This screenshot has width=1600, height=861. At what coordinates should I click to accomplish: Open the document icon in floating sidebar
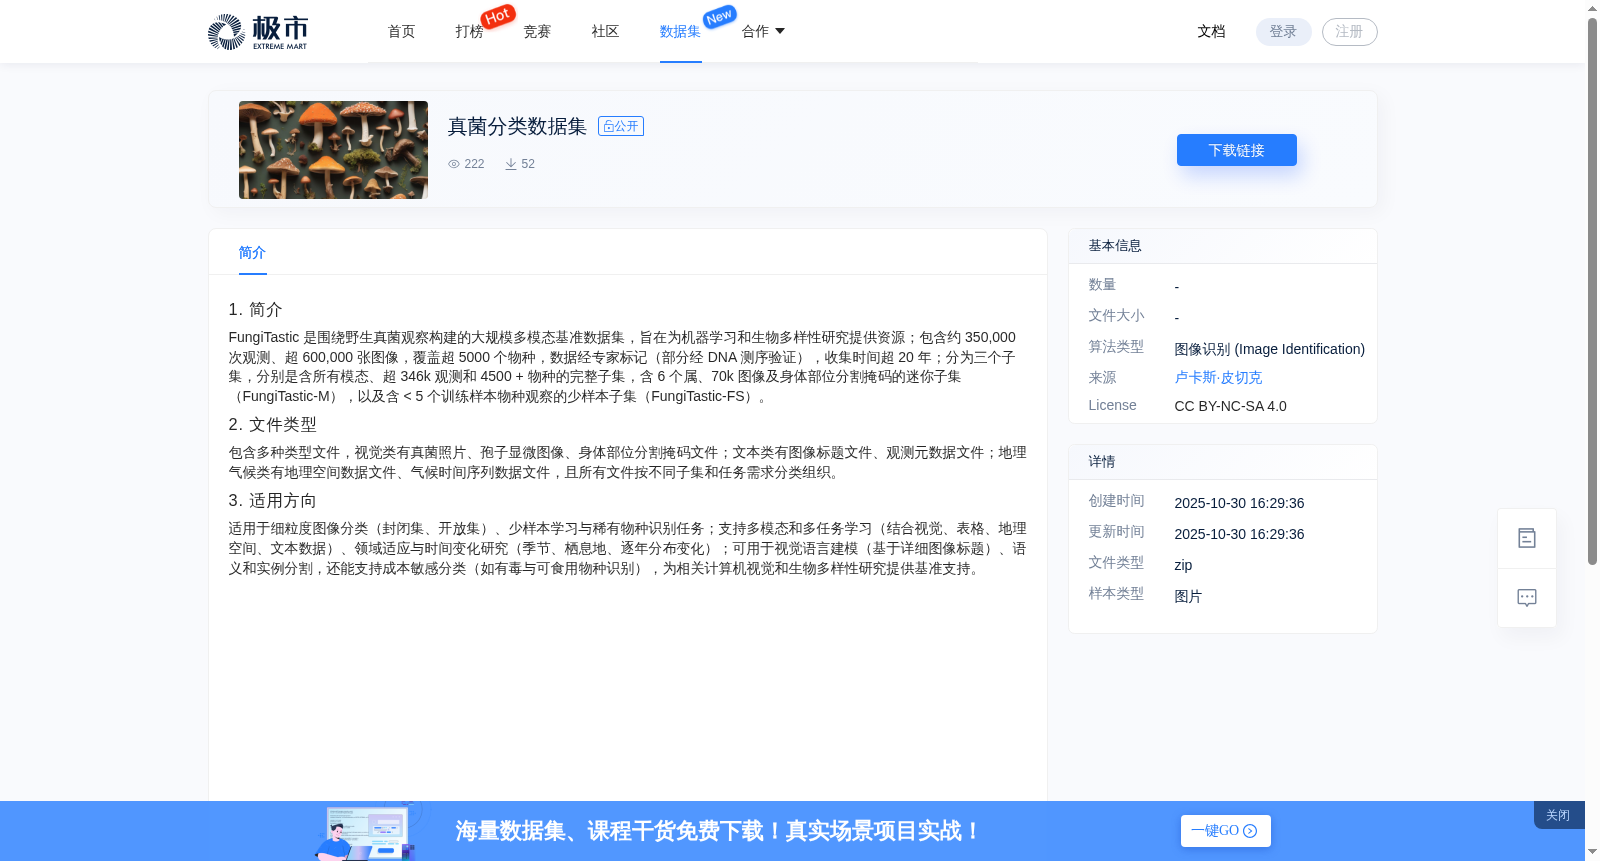[x=1527, y=538]
